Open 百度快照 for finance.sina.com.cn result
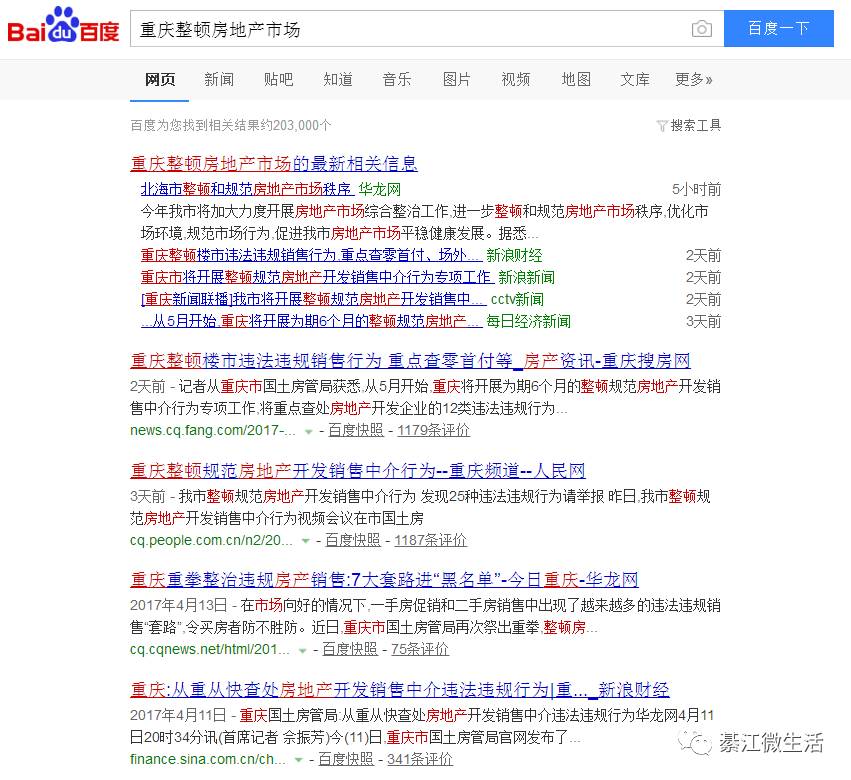Image resolution: width=851 pixels, height=780 pixels. (x=346, y=759)
